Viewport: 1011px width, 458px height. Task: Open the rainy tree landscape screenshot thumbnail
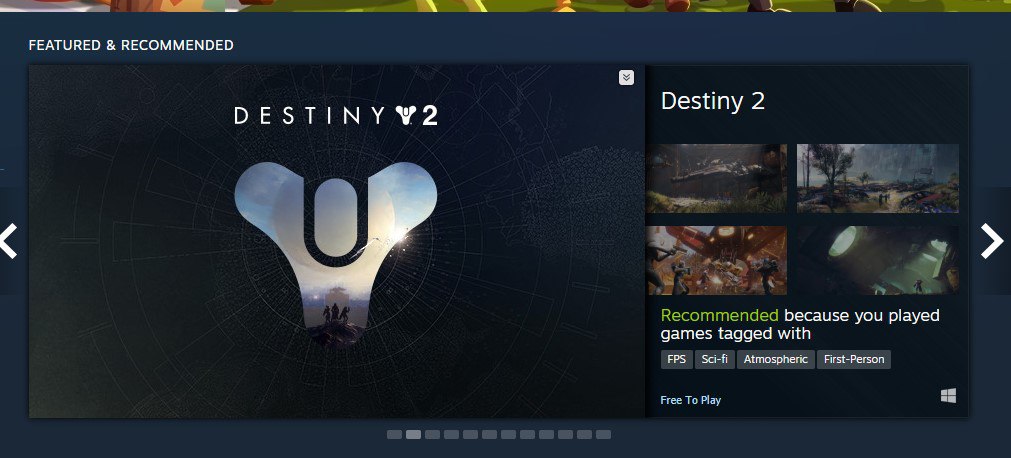[x=878, y=178]
